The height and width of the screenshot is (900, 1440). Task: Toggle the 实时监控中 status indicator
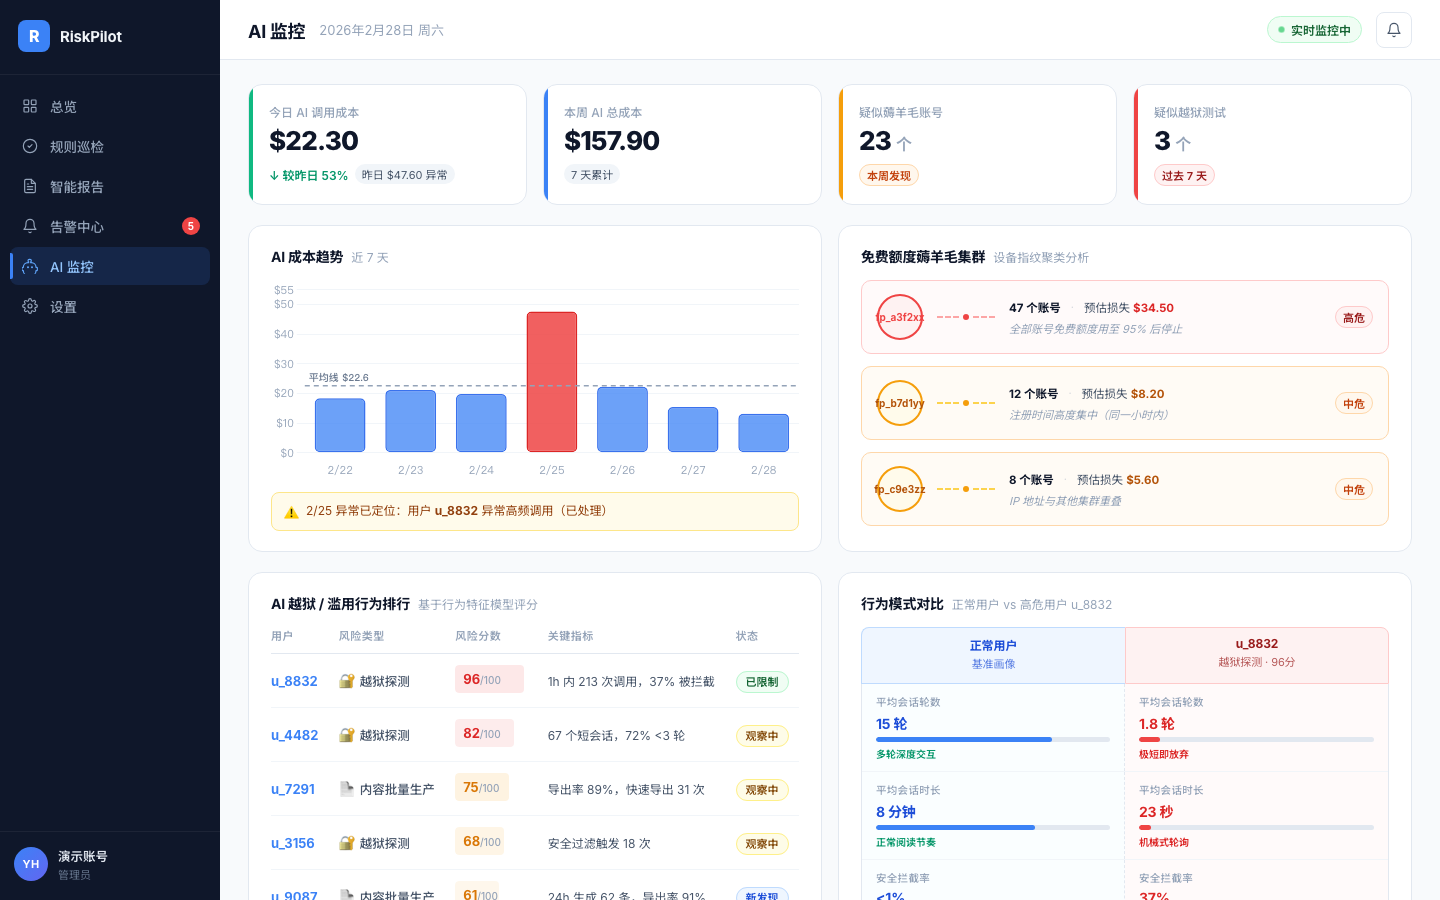click(x=1314, y=30)
